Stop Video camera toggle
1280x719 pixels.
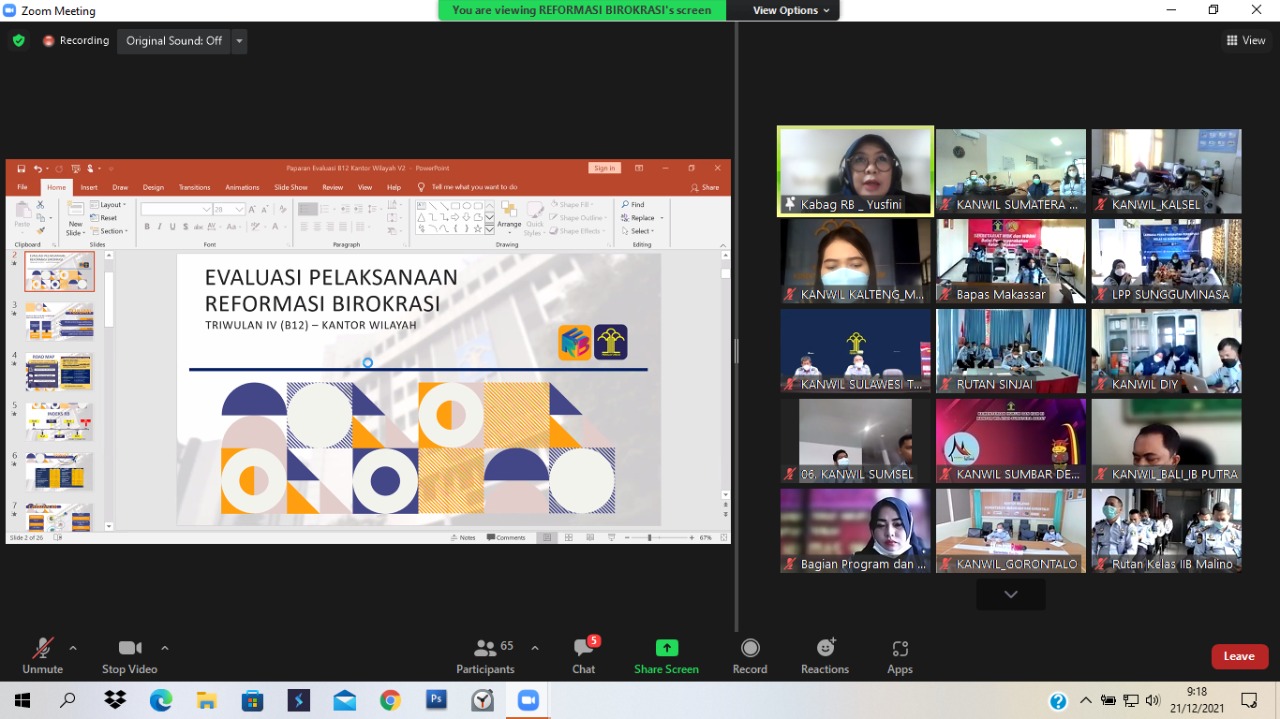pos(129,656)
